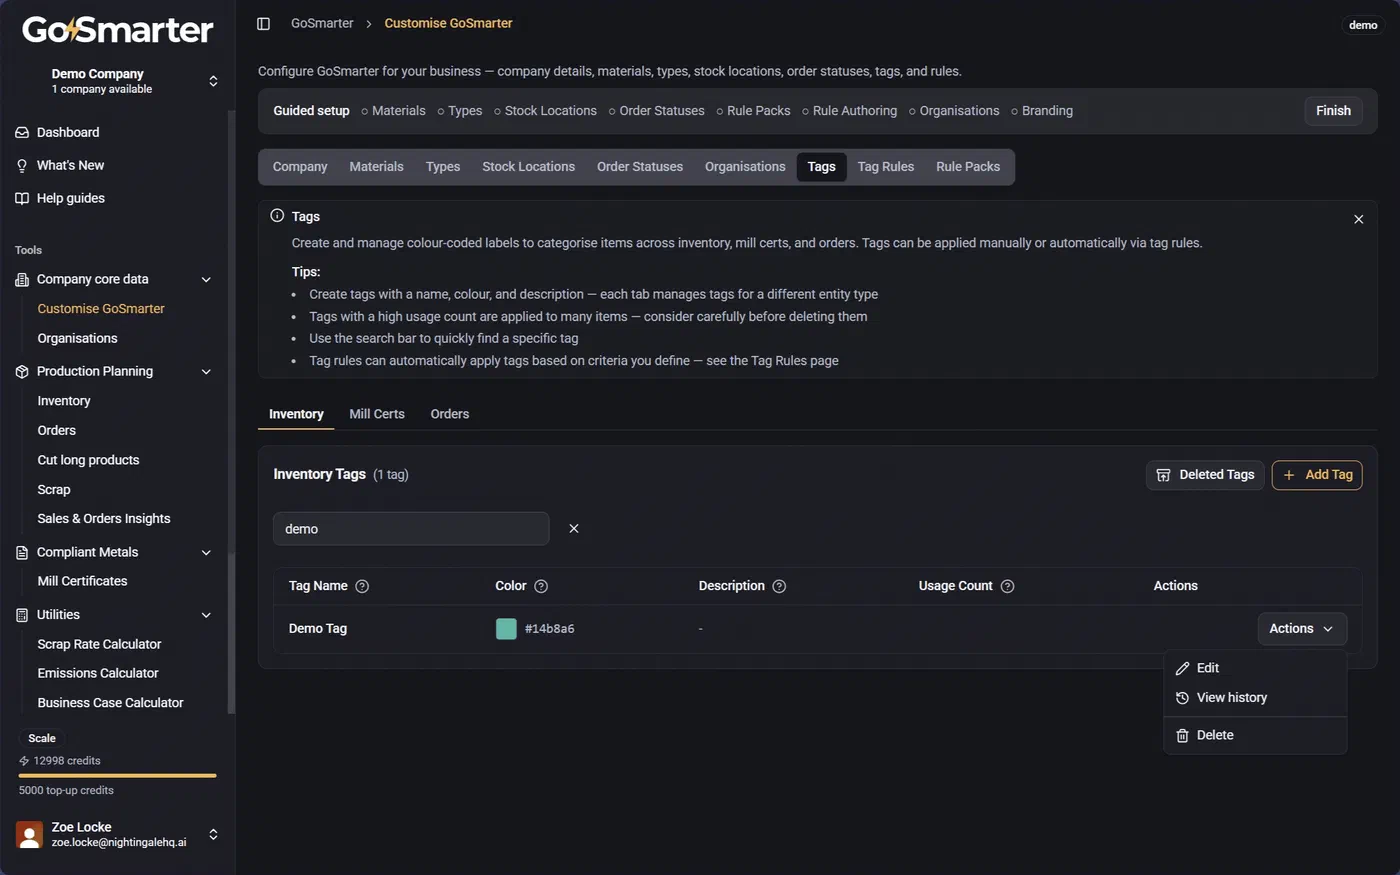The height and width of the screenshot is (875, 1400).
Task: Click the clock icon beside View history
Action: (1182, 698)
